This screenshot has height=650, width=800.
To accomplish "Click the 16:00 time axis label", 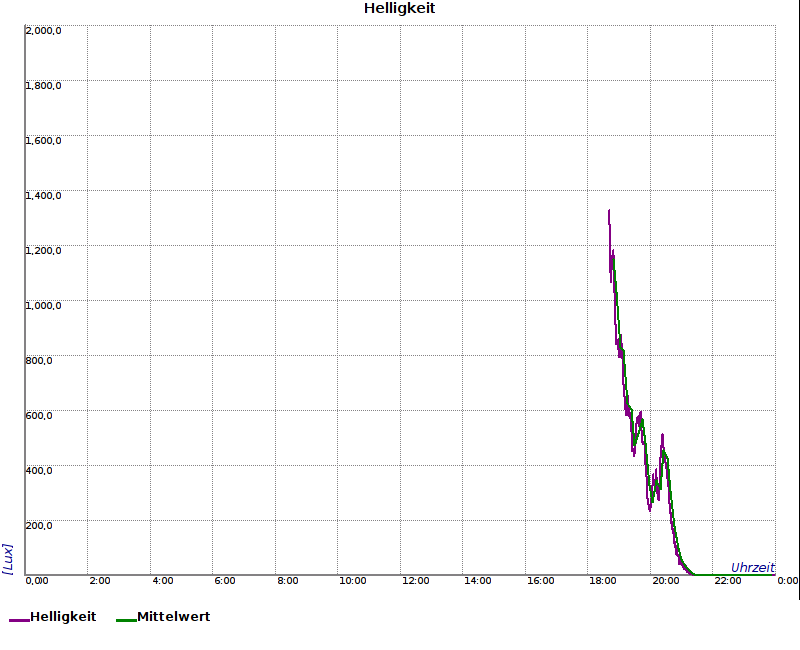I will [x=540, y=581].
